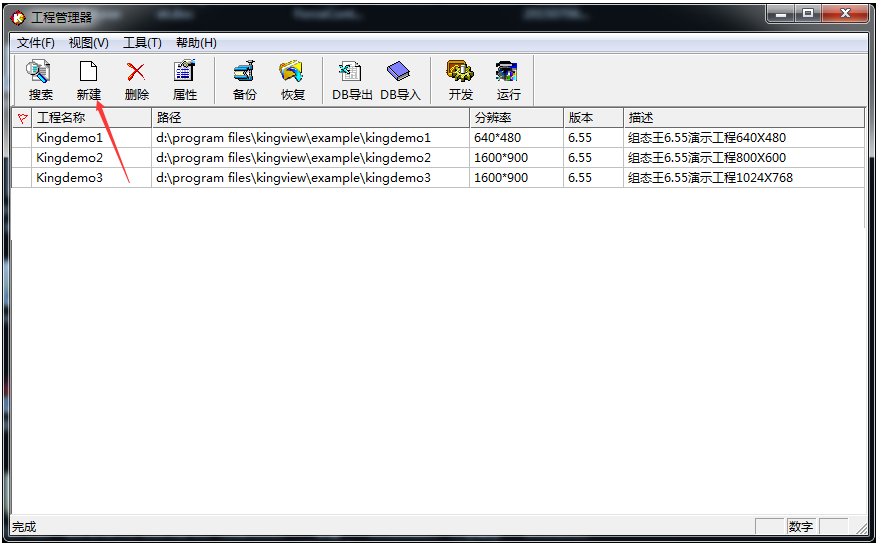Sort by 版本 column header

coord(594,118)
